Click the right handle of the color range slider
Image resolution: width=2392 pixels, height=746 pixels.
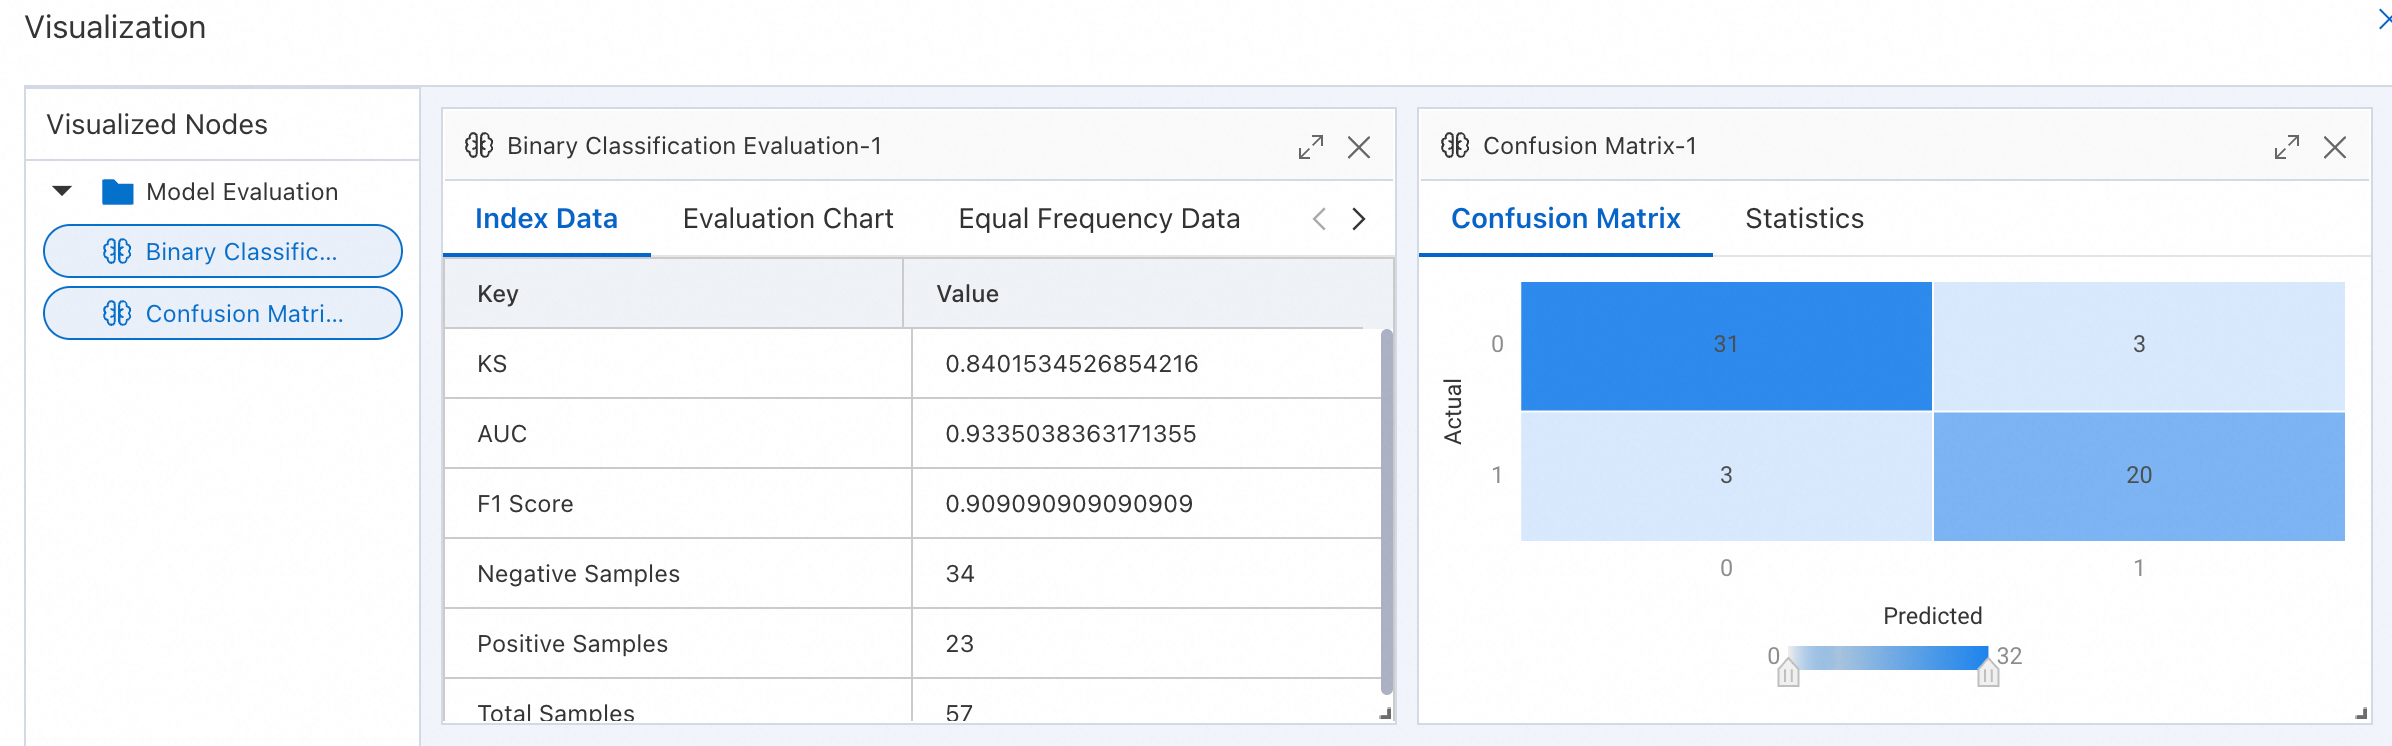1988,674
